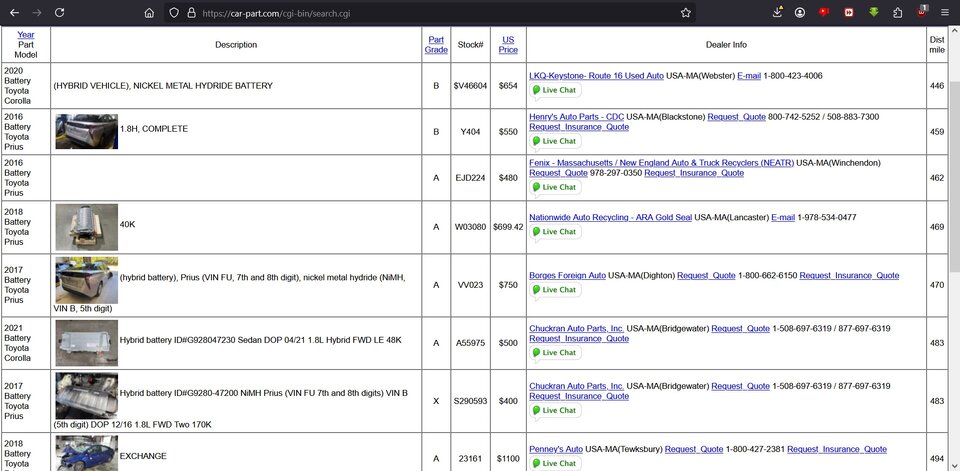Request insurance quote for Chuckran stock A55975
This screenshot has width=960, height=471.
(x=579, y=339)
